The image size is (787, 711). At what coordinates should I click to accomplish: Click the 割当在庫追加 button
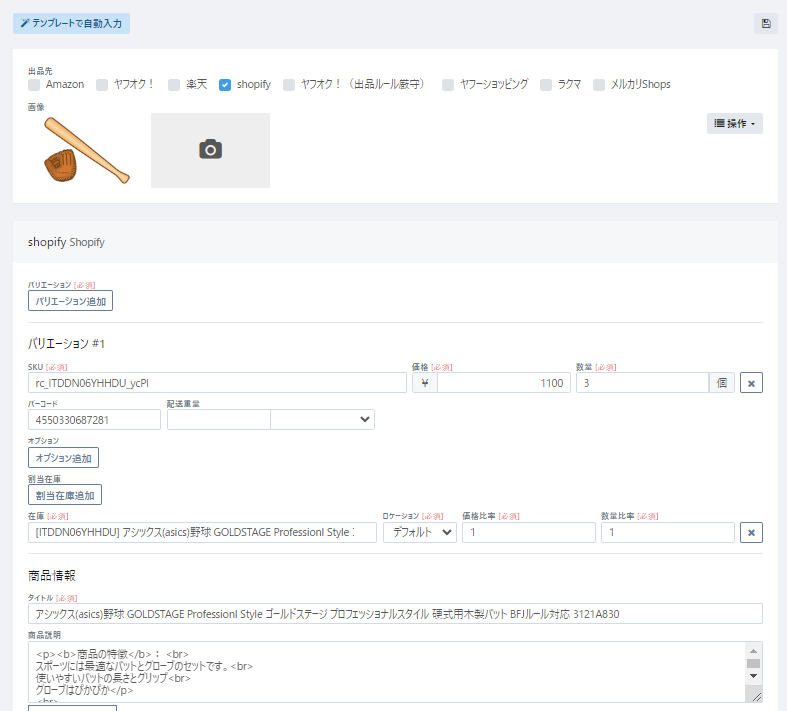tap(65, 495)
